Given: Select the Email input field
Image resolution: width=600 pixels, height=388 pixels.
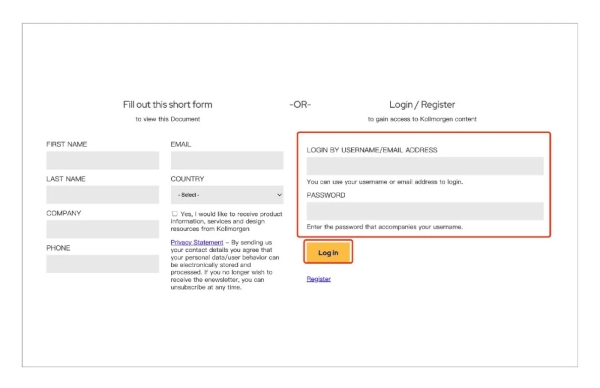Looking at the screenshot, I should [x=227, y=160].
